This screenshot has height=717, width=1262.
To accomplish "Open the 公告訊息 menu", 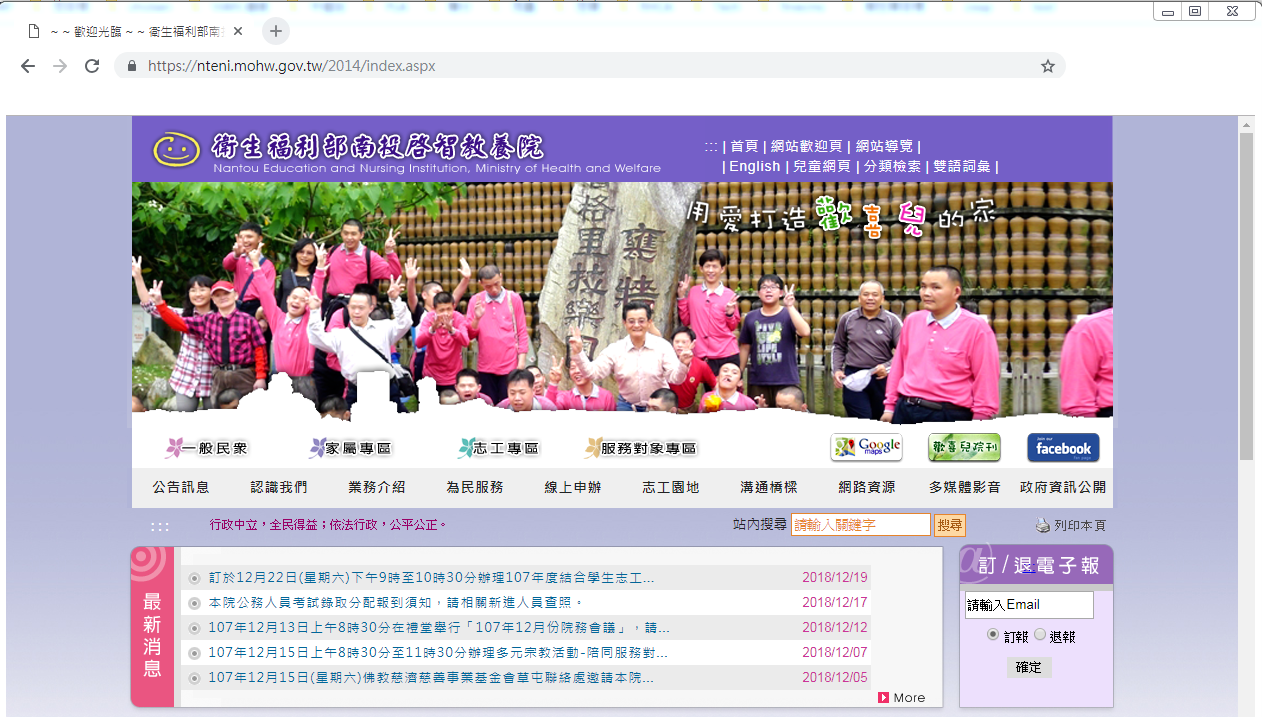I will 181,487.
